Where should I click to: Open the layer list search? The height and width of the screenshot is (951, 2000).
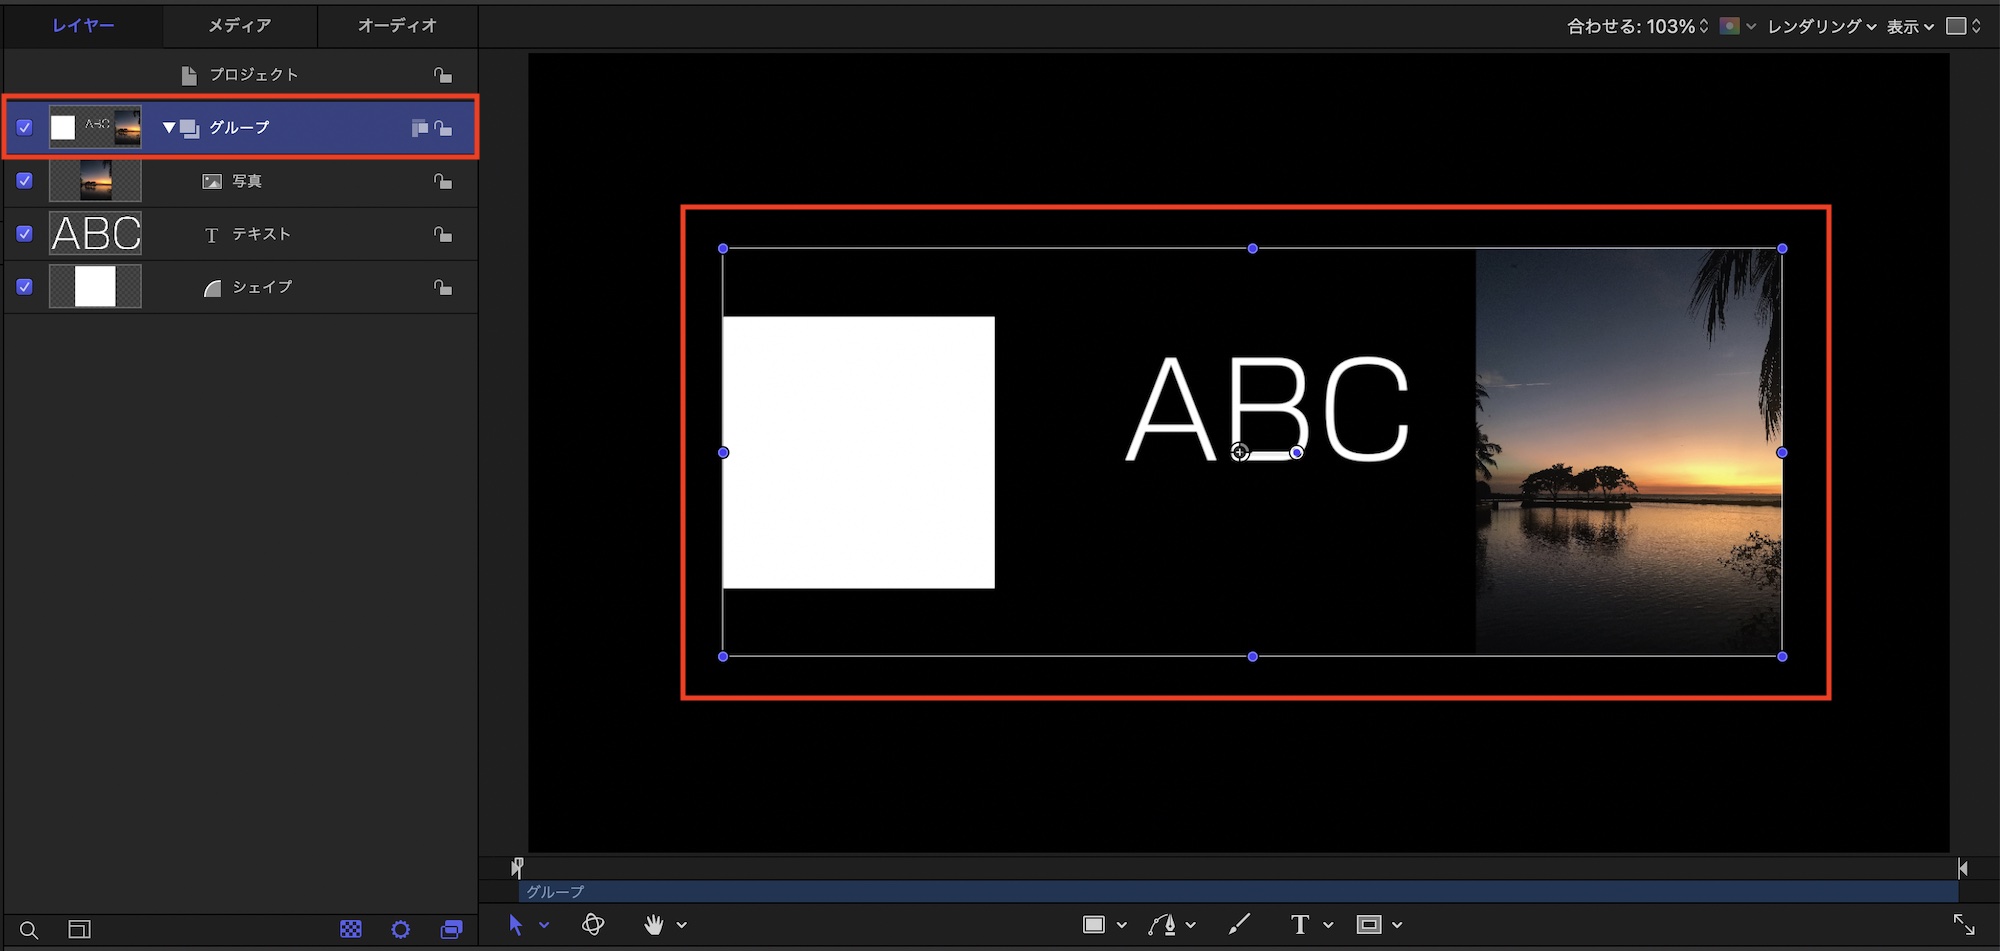(29, 930)
